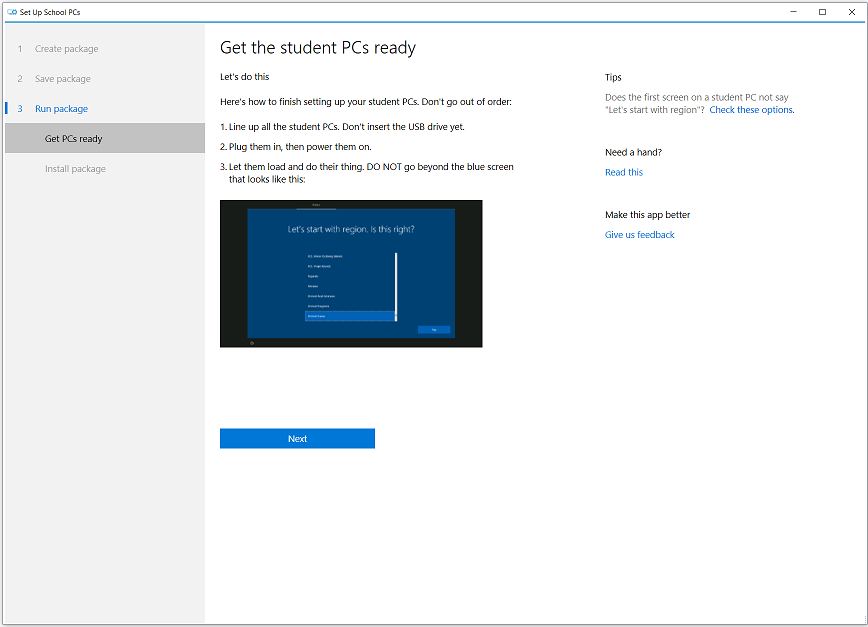The width and height of the screenshot is (868, 627).
Task: Click the Yes button in the preview image
Action: pos(434,329)
